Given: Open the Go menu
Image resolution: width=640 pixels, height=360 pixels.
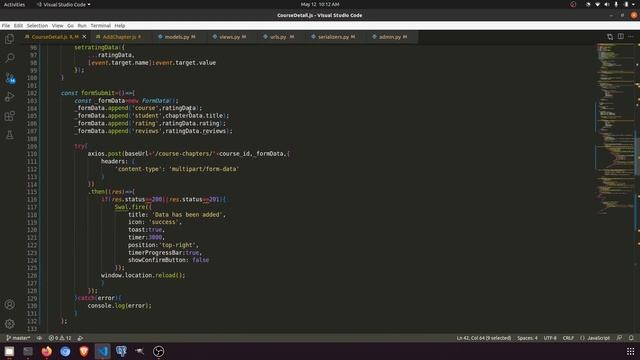Looking at the screenshot, I should (70, 25).
